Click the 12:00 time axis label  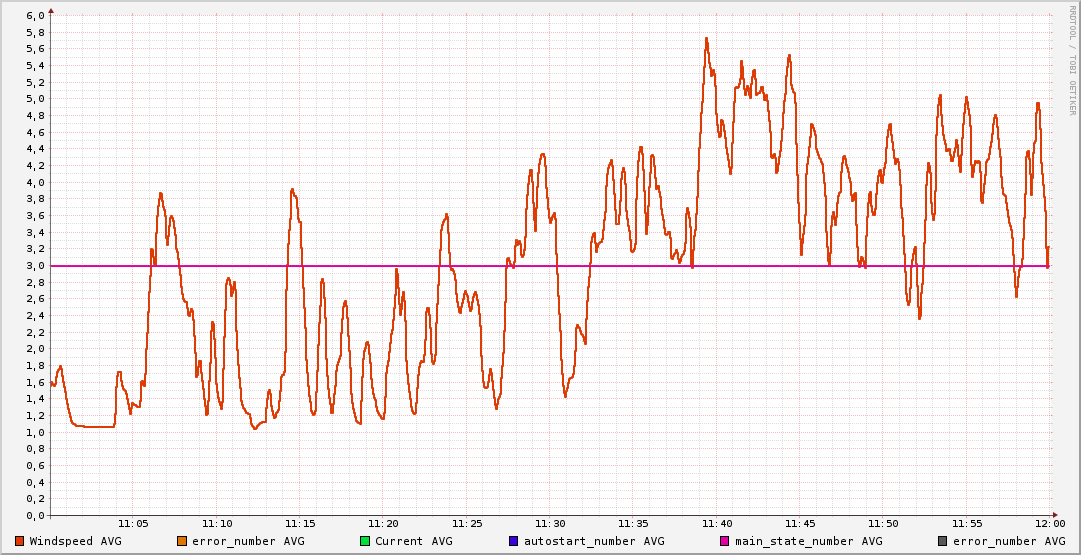coord(1050,524)
